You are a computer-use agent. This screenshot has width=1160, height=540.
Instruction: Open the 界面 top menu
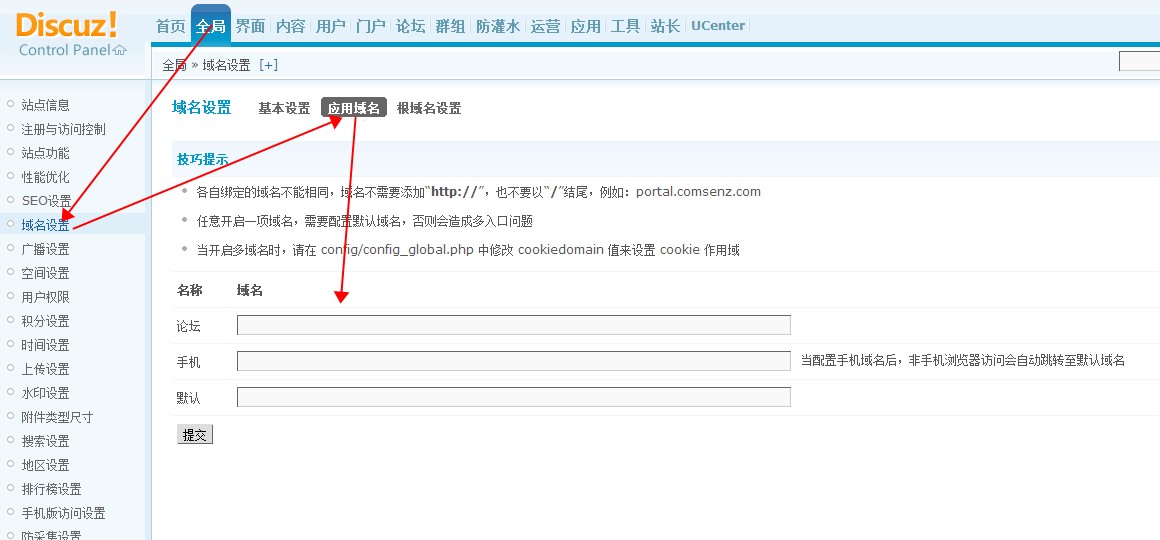click(x=250, y=26)
